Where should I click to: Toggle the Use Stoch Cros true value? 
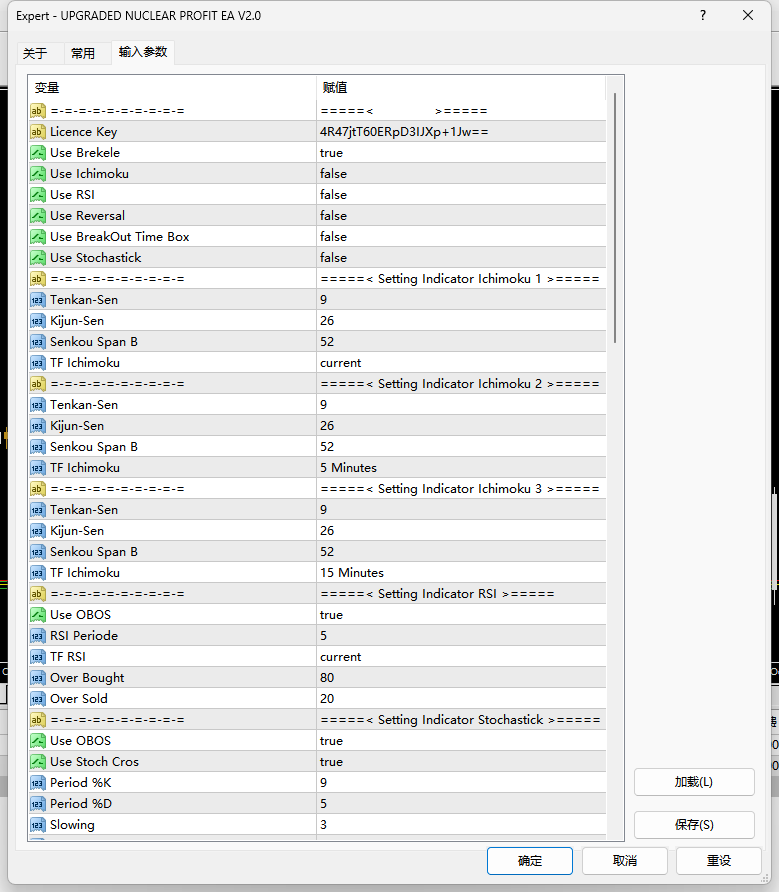pyautogui.click(x=461, y=762)
